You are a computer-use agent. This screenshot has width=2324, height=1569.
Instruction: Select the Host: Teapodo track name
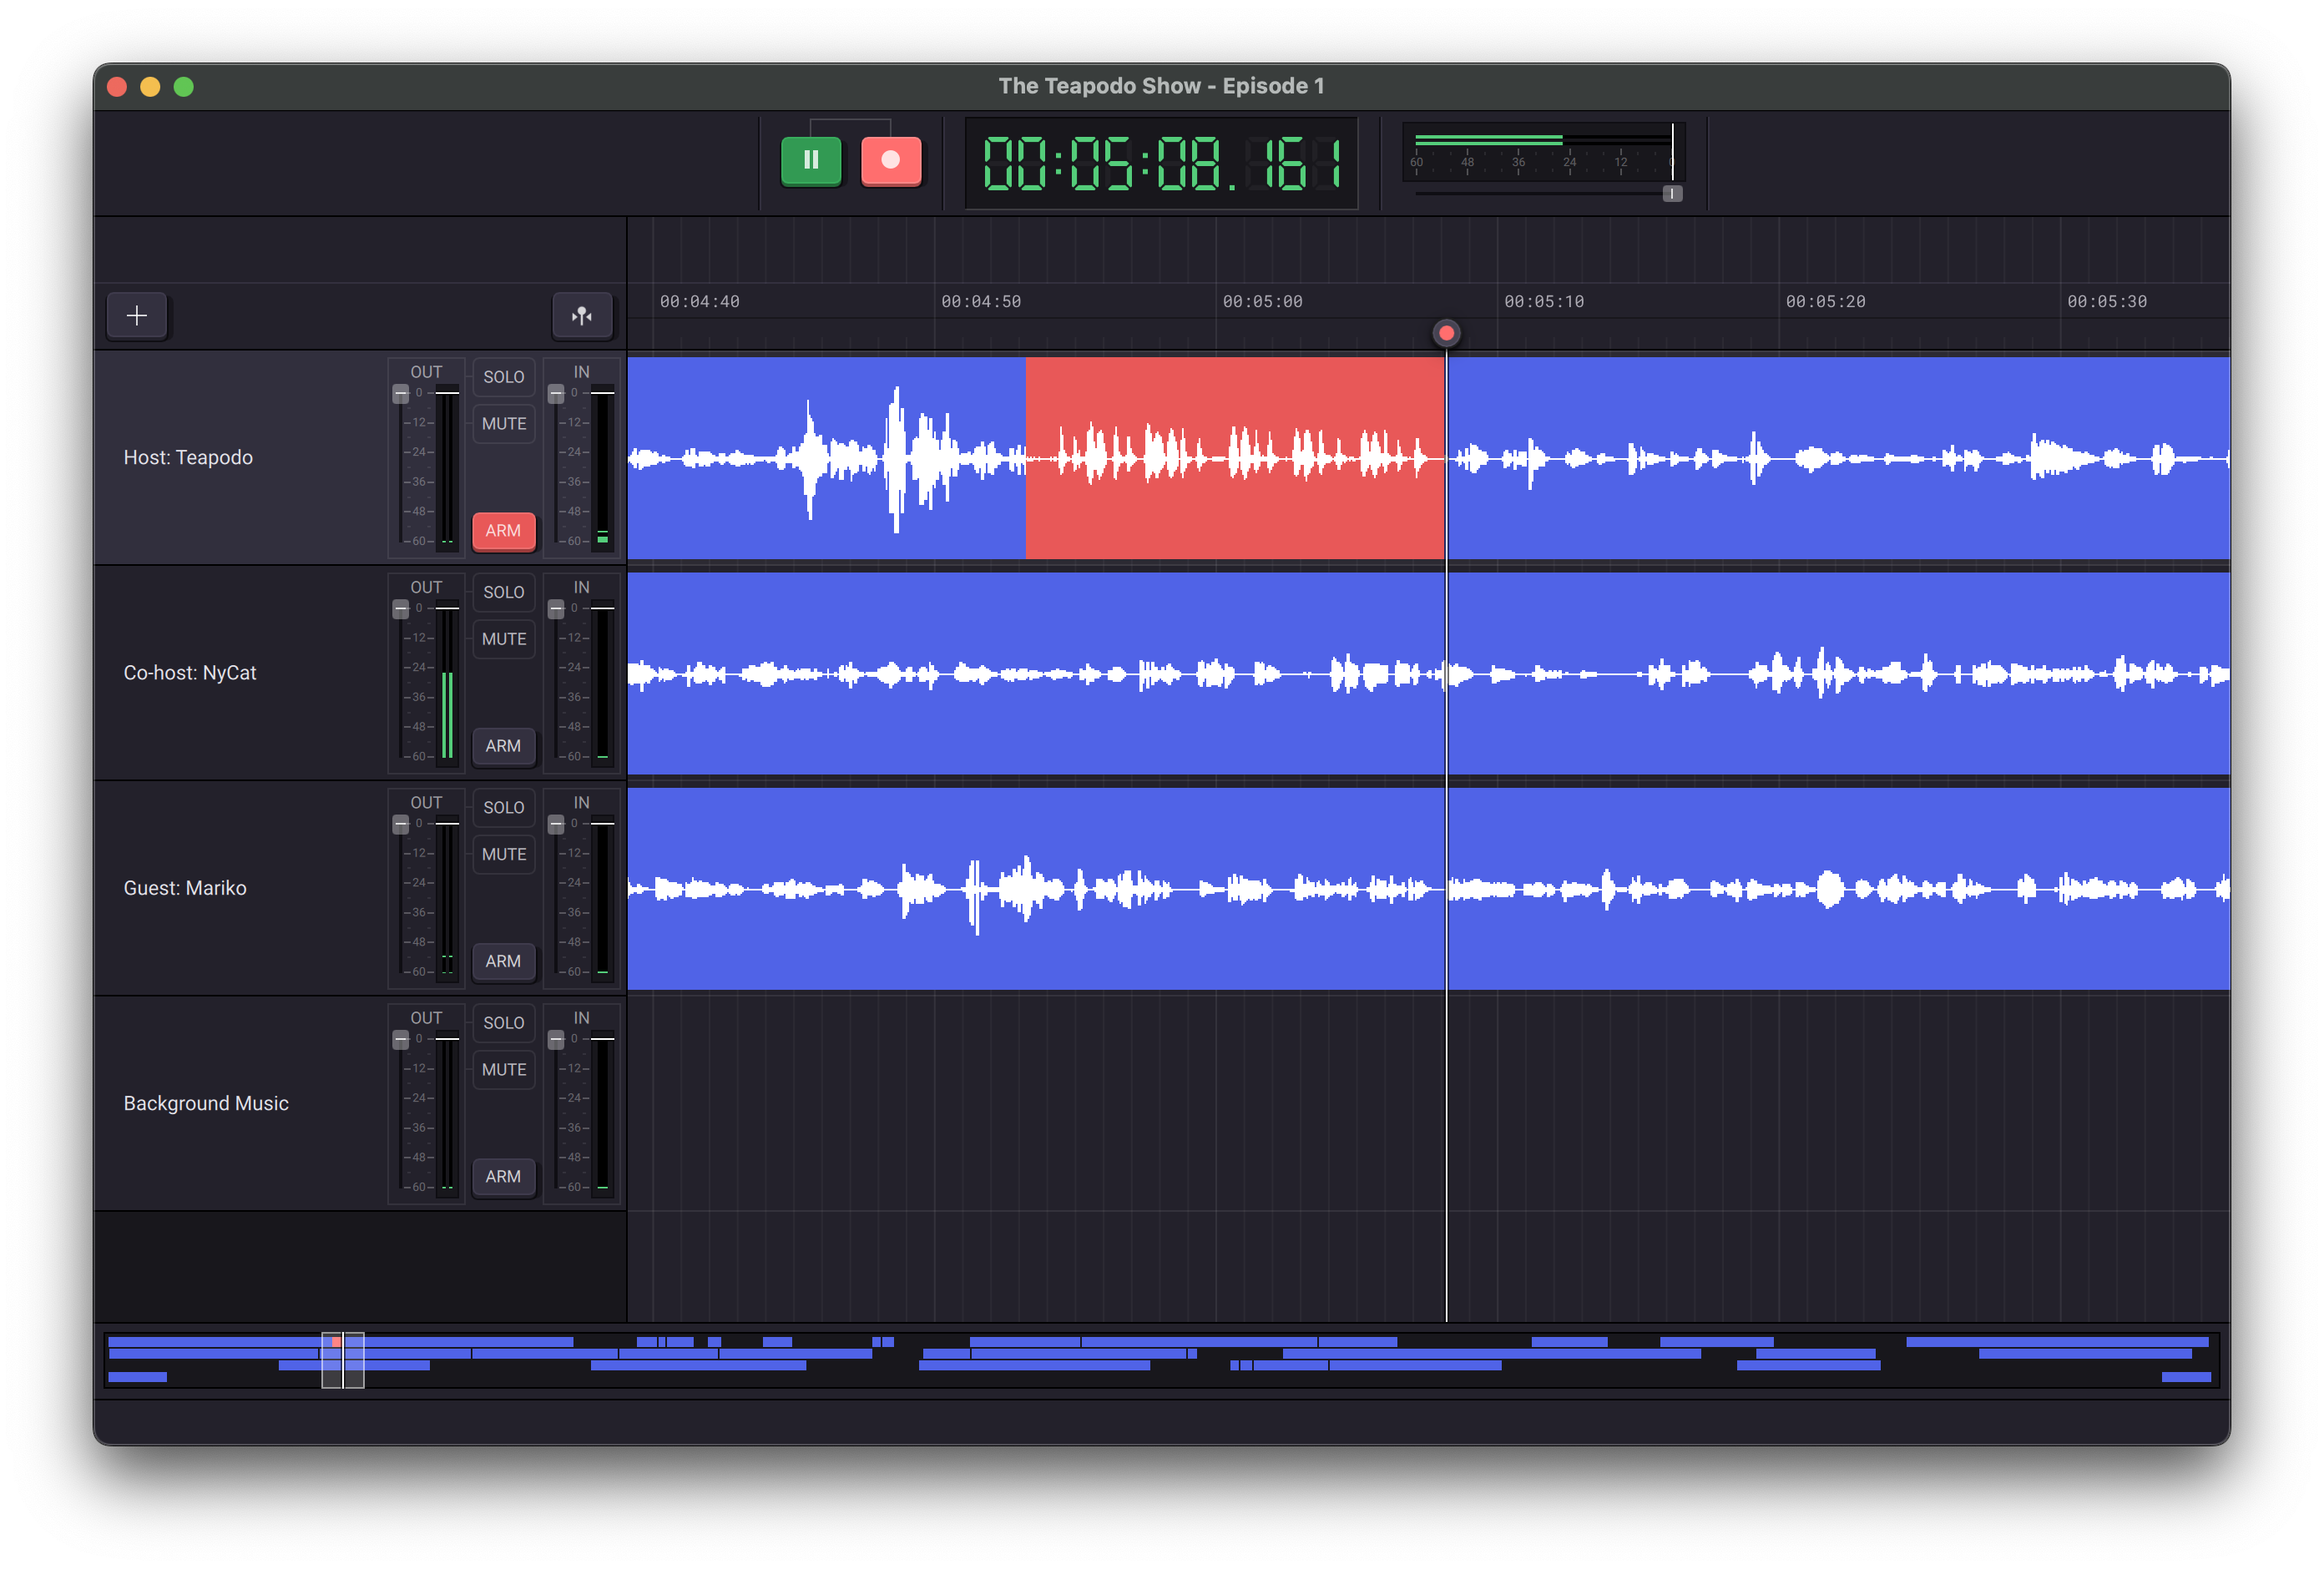click(188, 458)
